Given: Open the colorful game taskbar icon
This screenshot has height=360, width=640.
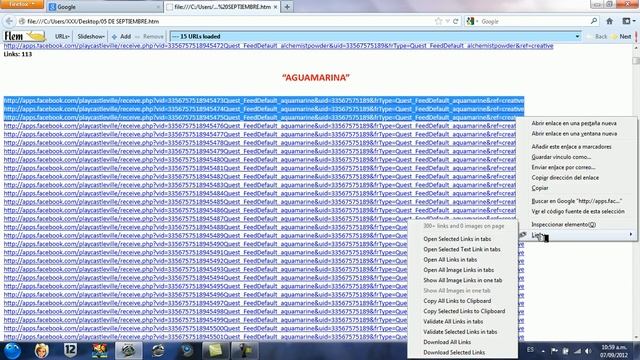Looking at the screenshot, I should point(99,351).
